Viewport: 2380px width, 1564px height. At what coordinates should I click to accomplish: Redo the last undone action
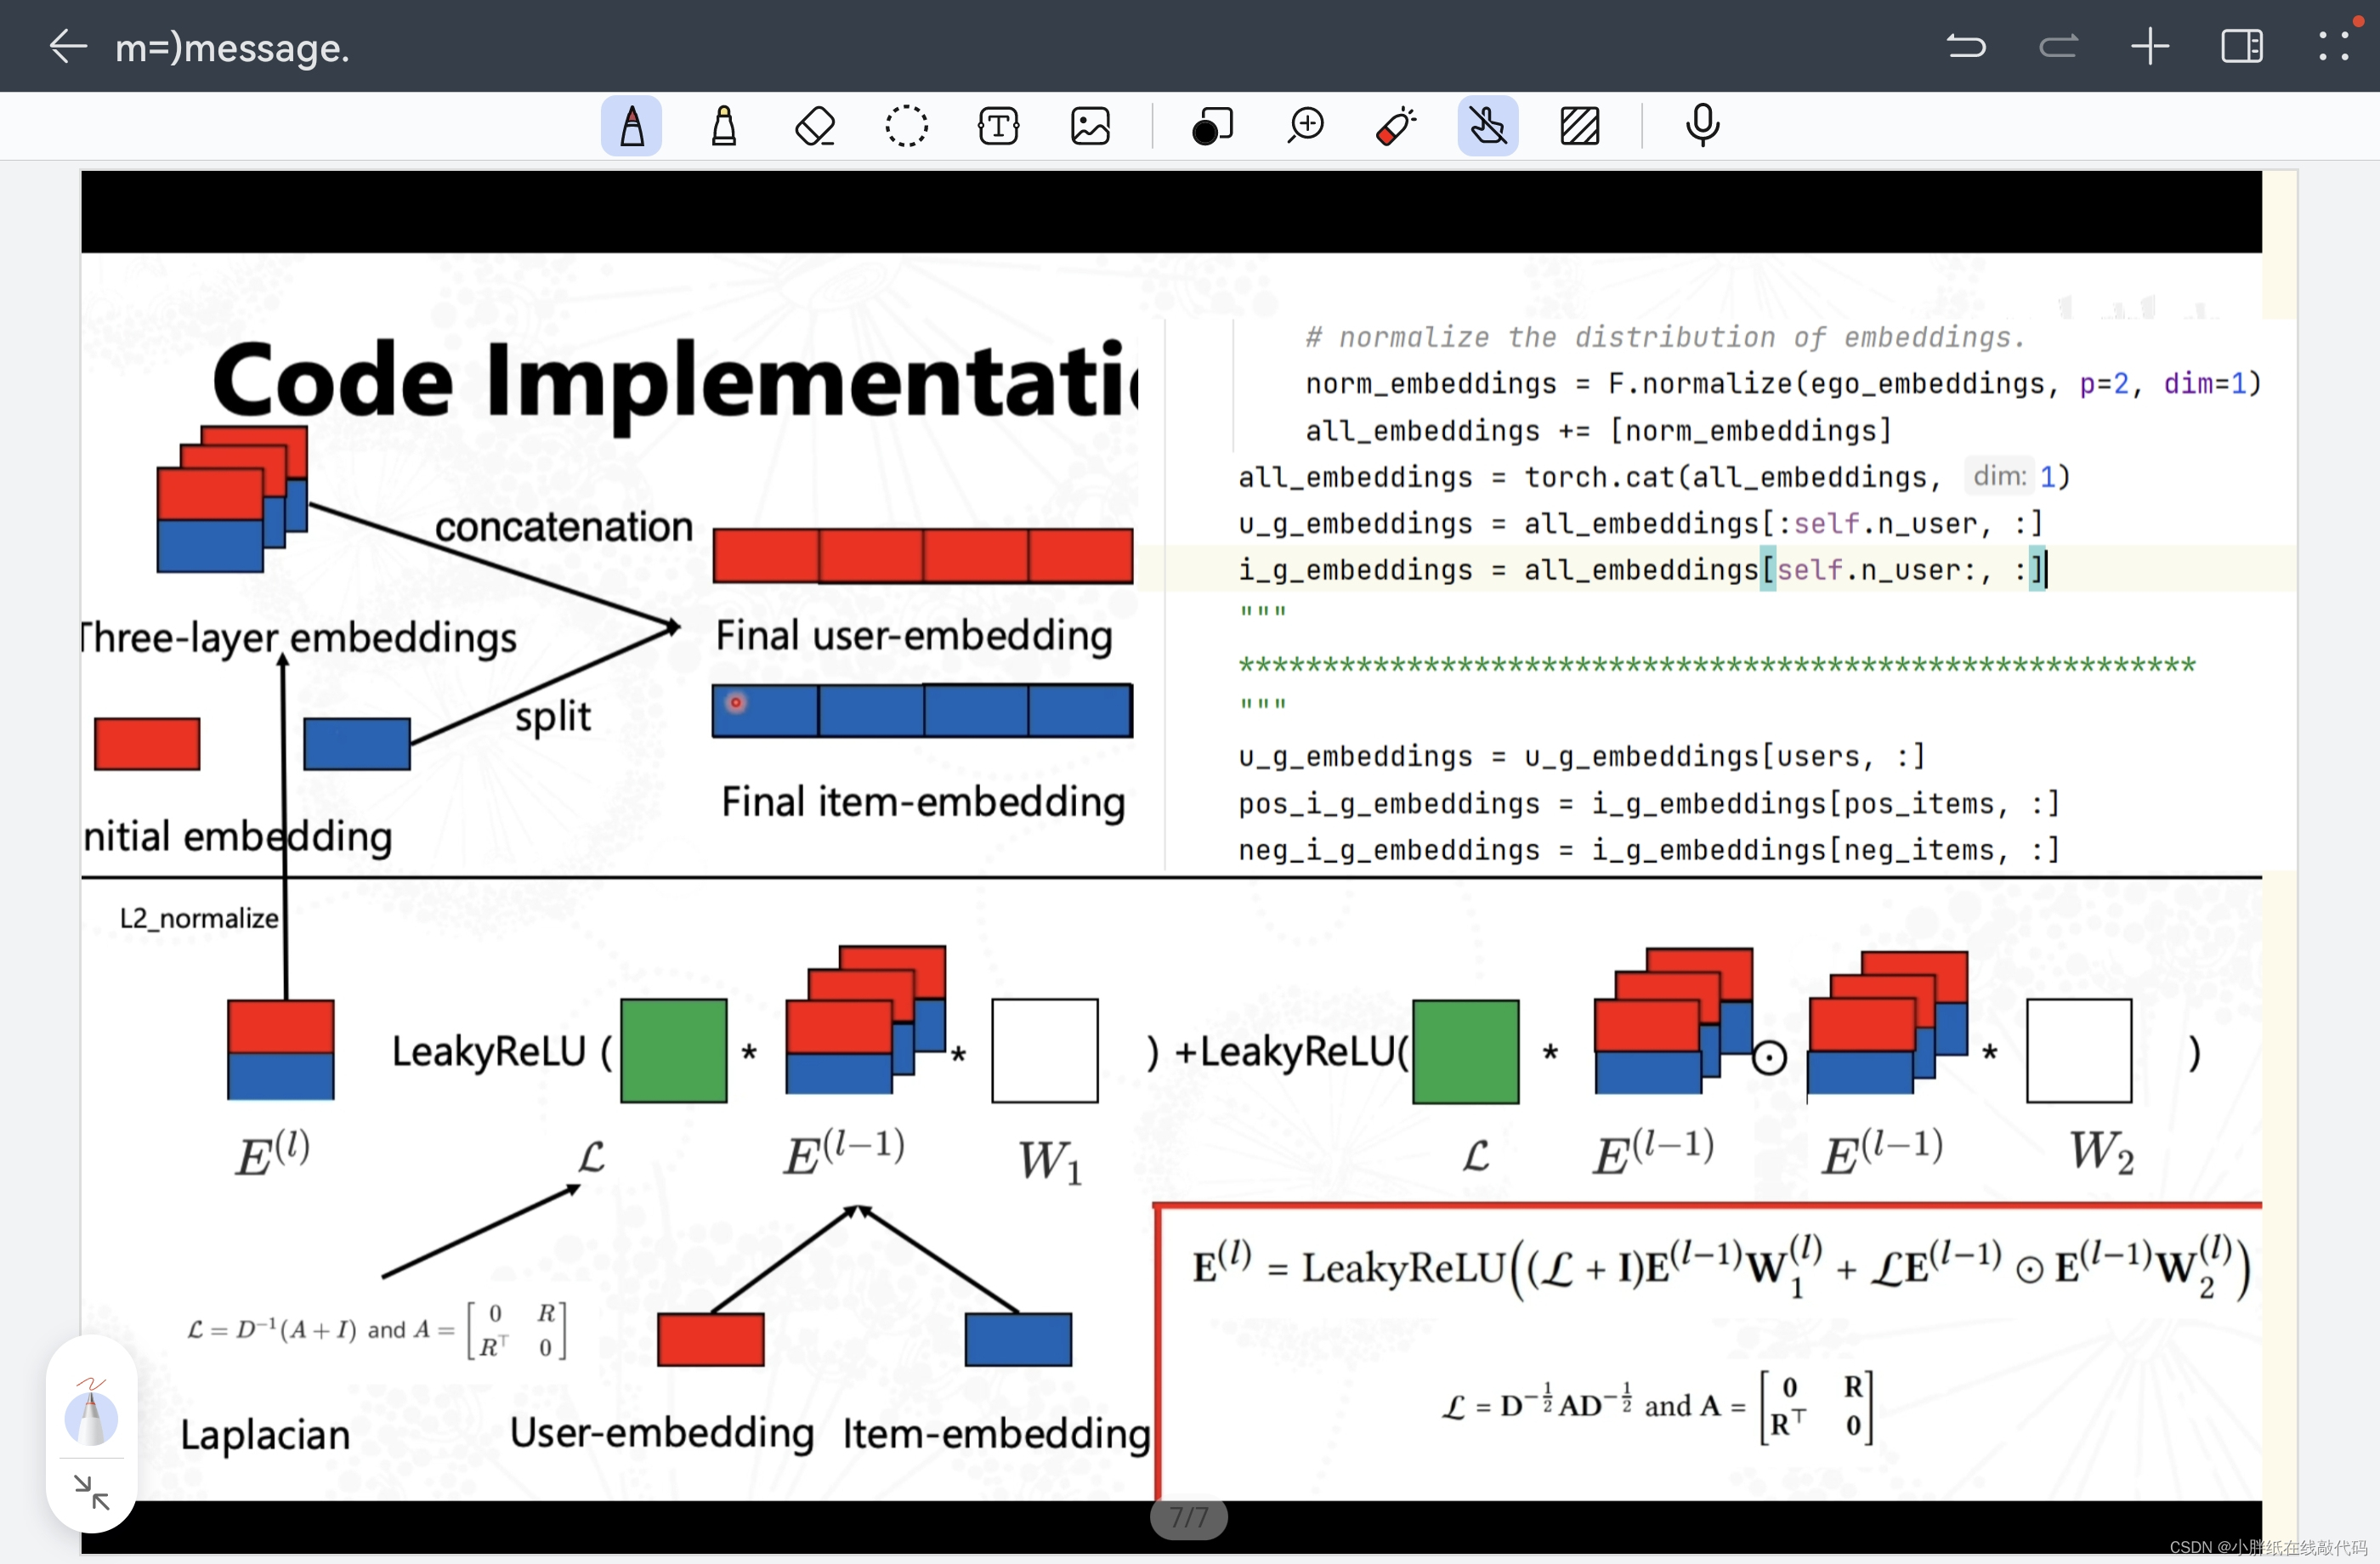[x=2058, y=46]
